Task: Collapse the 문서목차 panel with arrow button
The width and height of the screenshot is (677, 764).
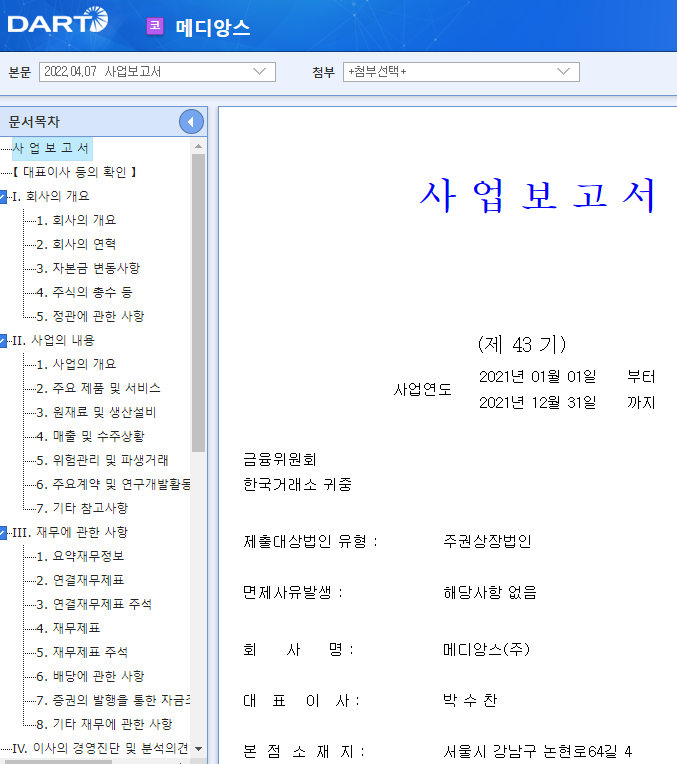Action: coord(191,122)
